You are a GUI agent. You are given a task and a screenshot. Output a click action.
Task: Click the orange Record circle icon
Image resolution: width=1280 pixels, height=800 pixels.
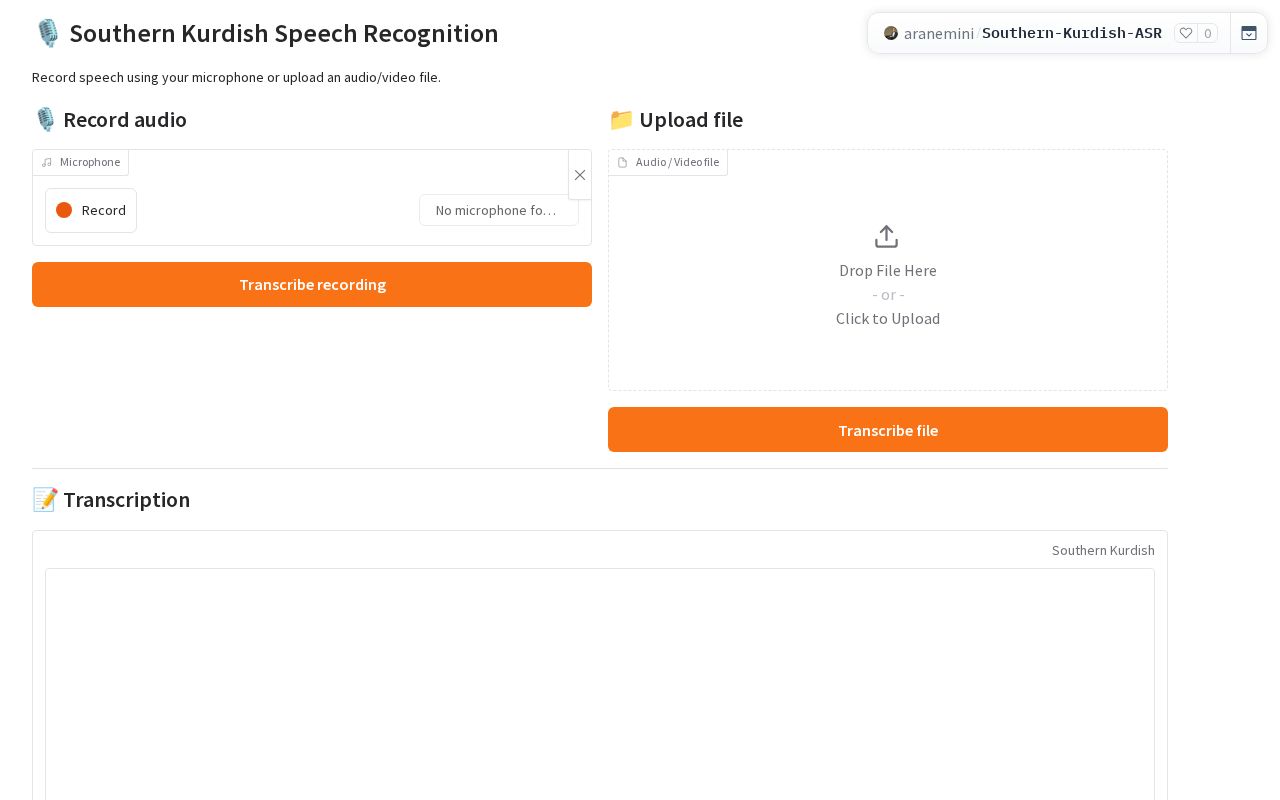[x=64, y=210]
